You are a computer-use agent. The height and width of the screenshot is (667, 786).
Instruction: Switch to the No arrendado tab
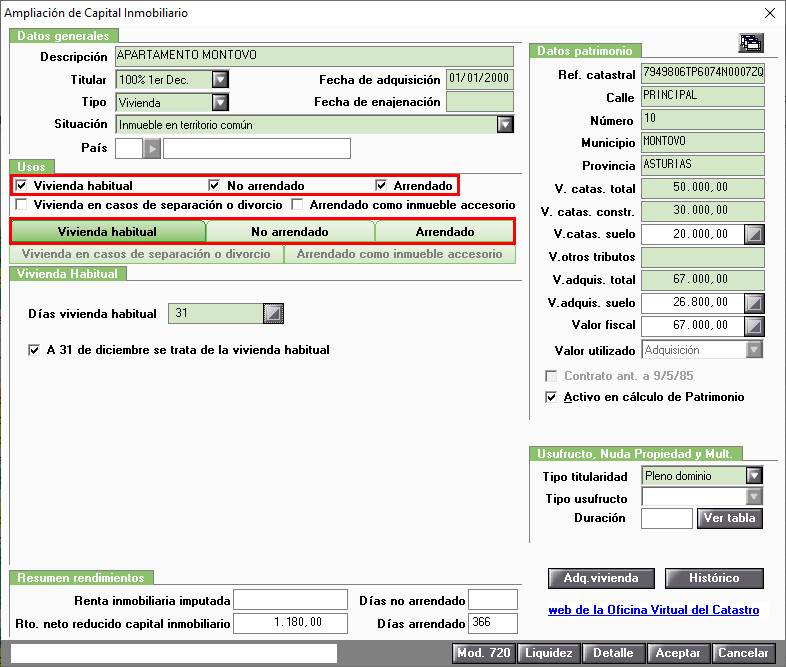(x=290, y=232)
